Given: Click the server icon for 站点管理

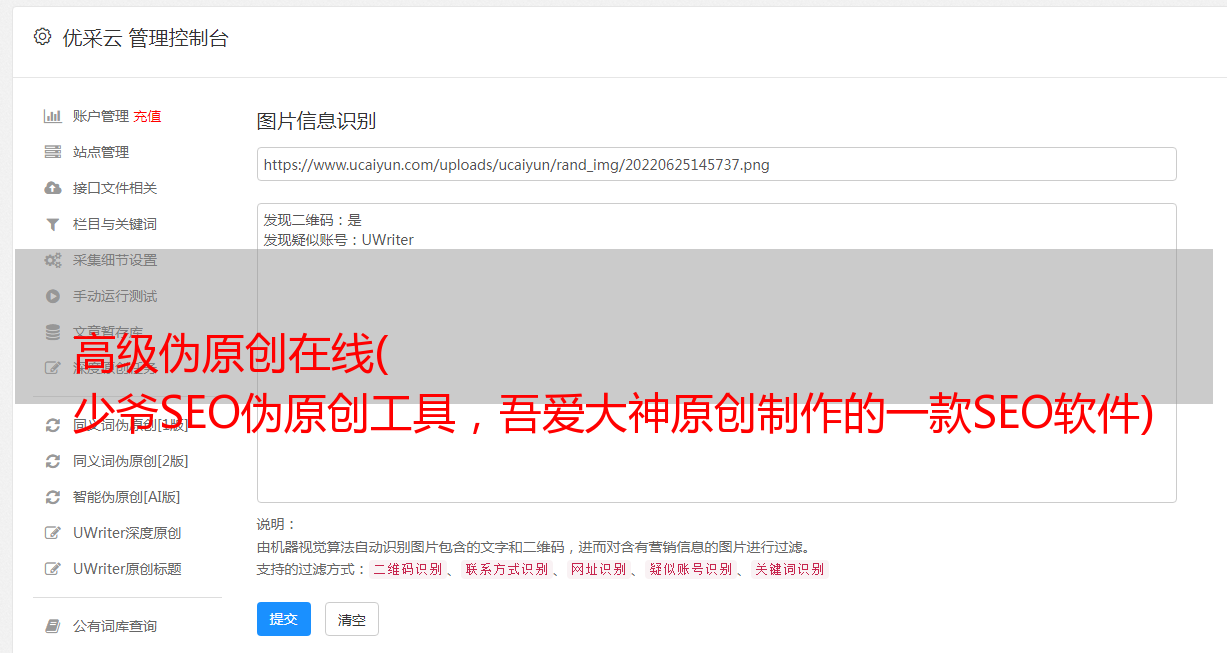Looking at the screenshot, I should 53,152.
